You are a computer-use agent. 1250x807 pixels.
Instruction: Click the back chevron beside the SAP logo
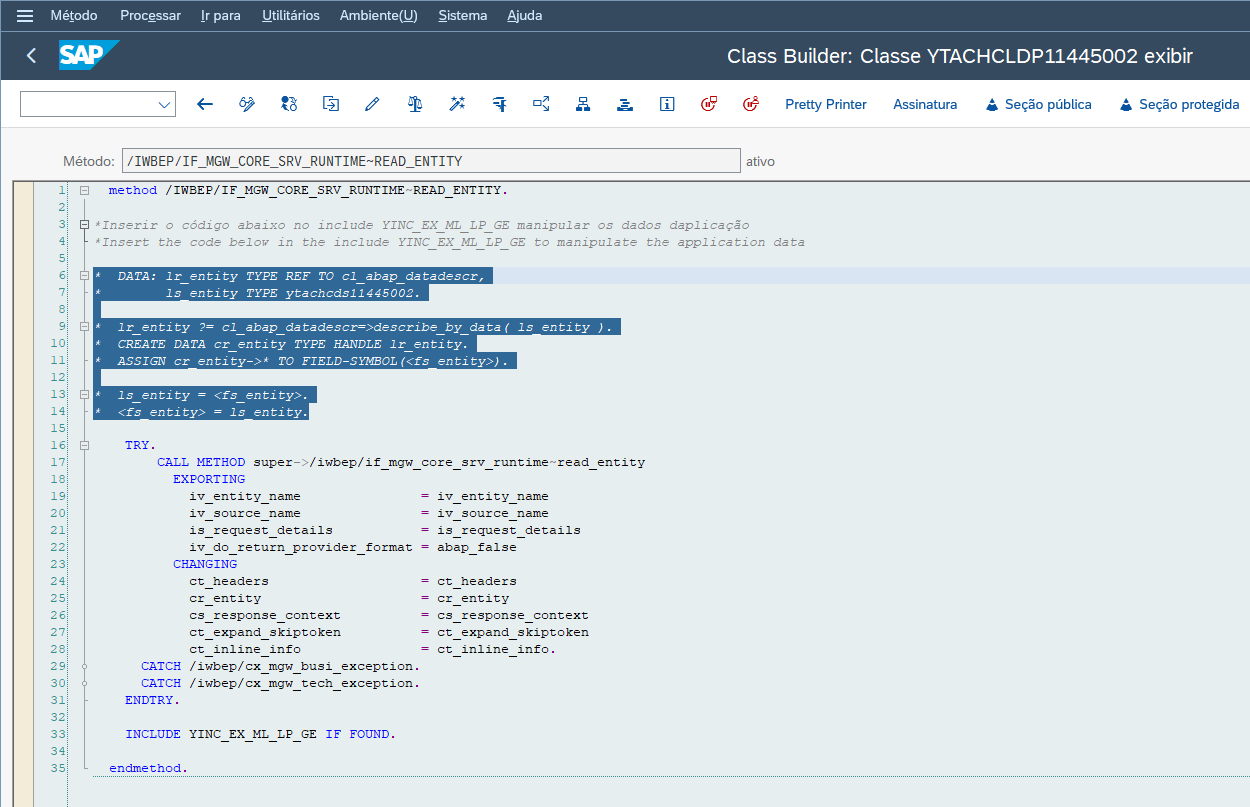coord(31,56)
